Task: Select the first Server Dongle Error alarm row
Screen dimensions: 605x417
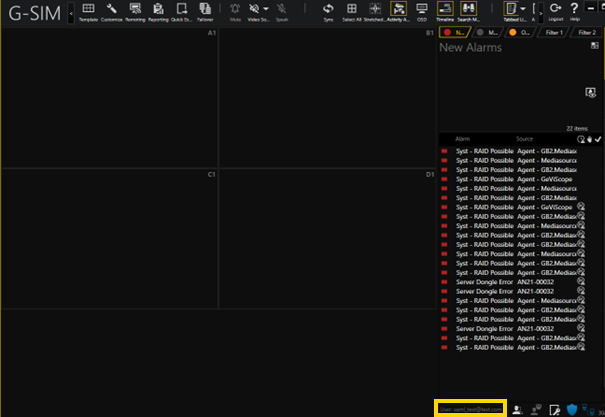Action: [x=484, y=281]
